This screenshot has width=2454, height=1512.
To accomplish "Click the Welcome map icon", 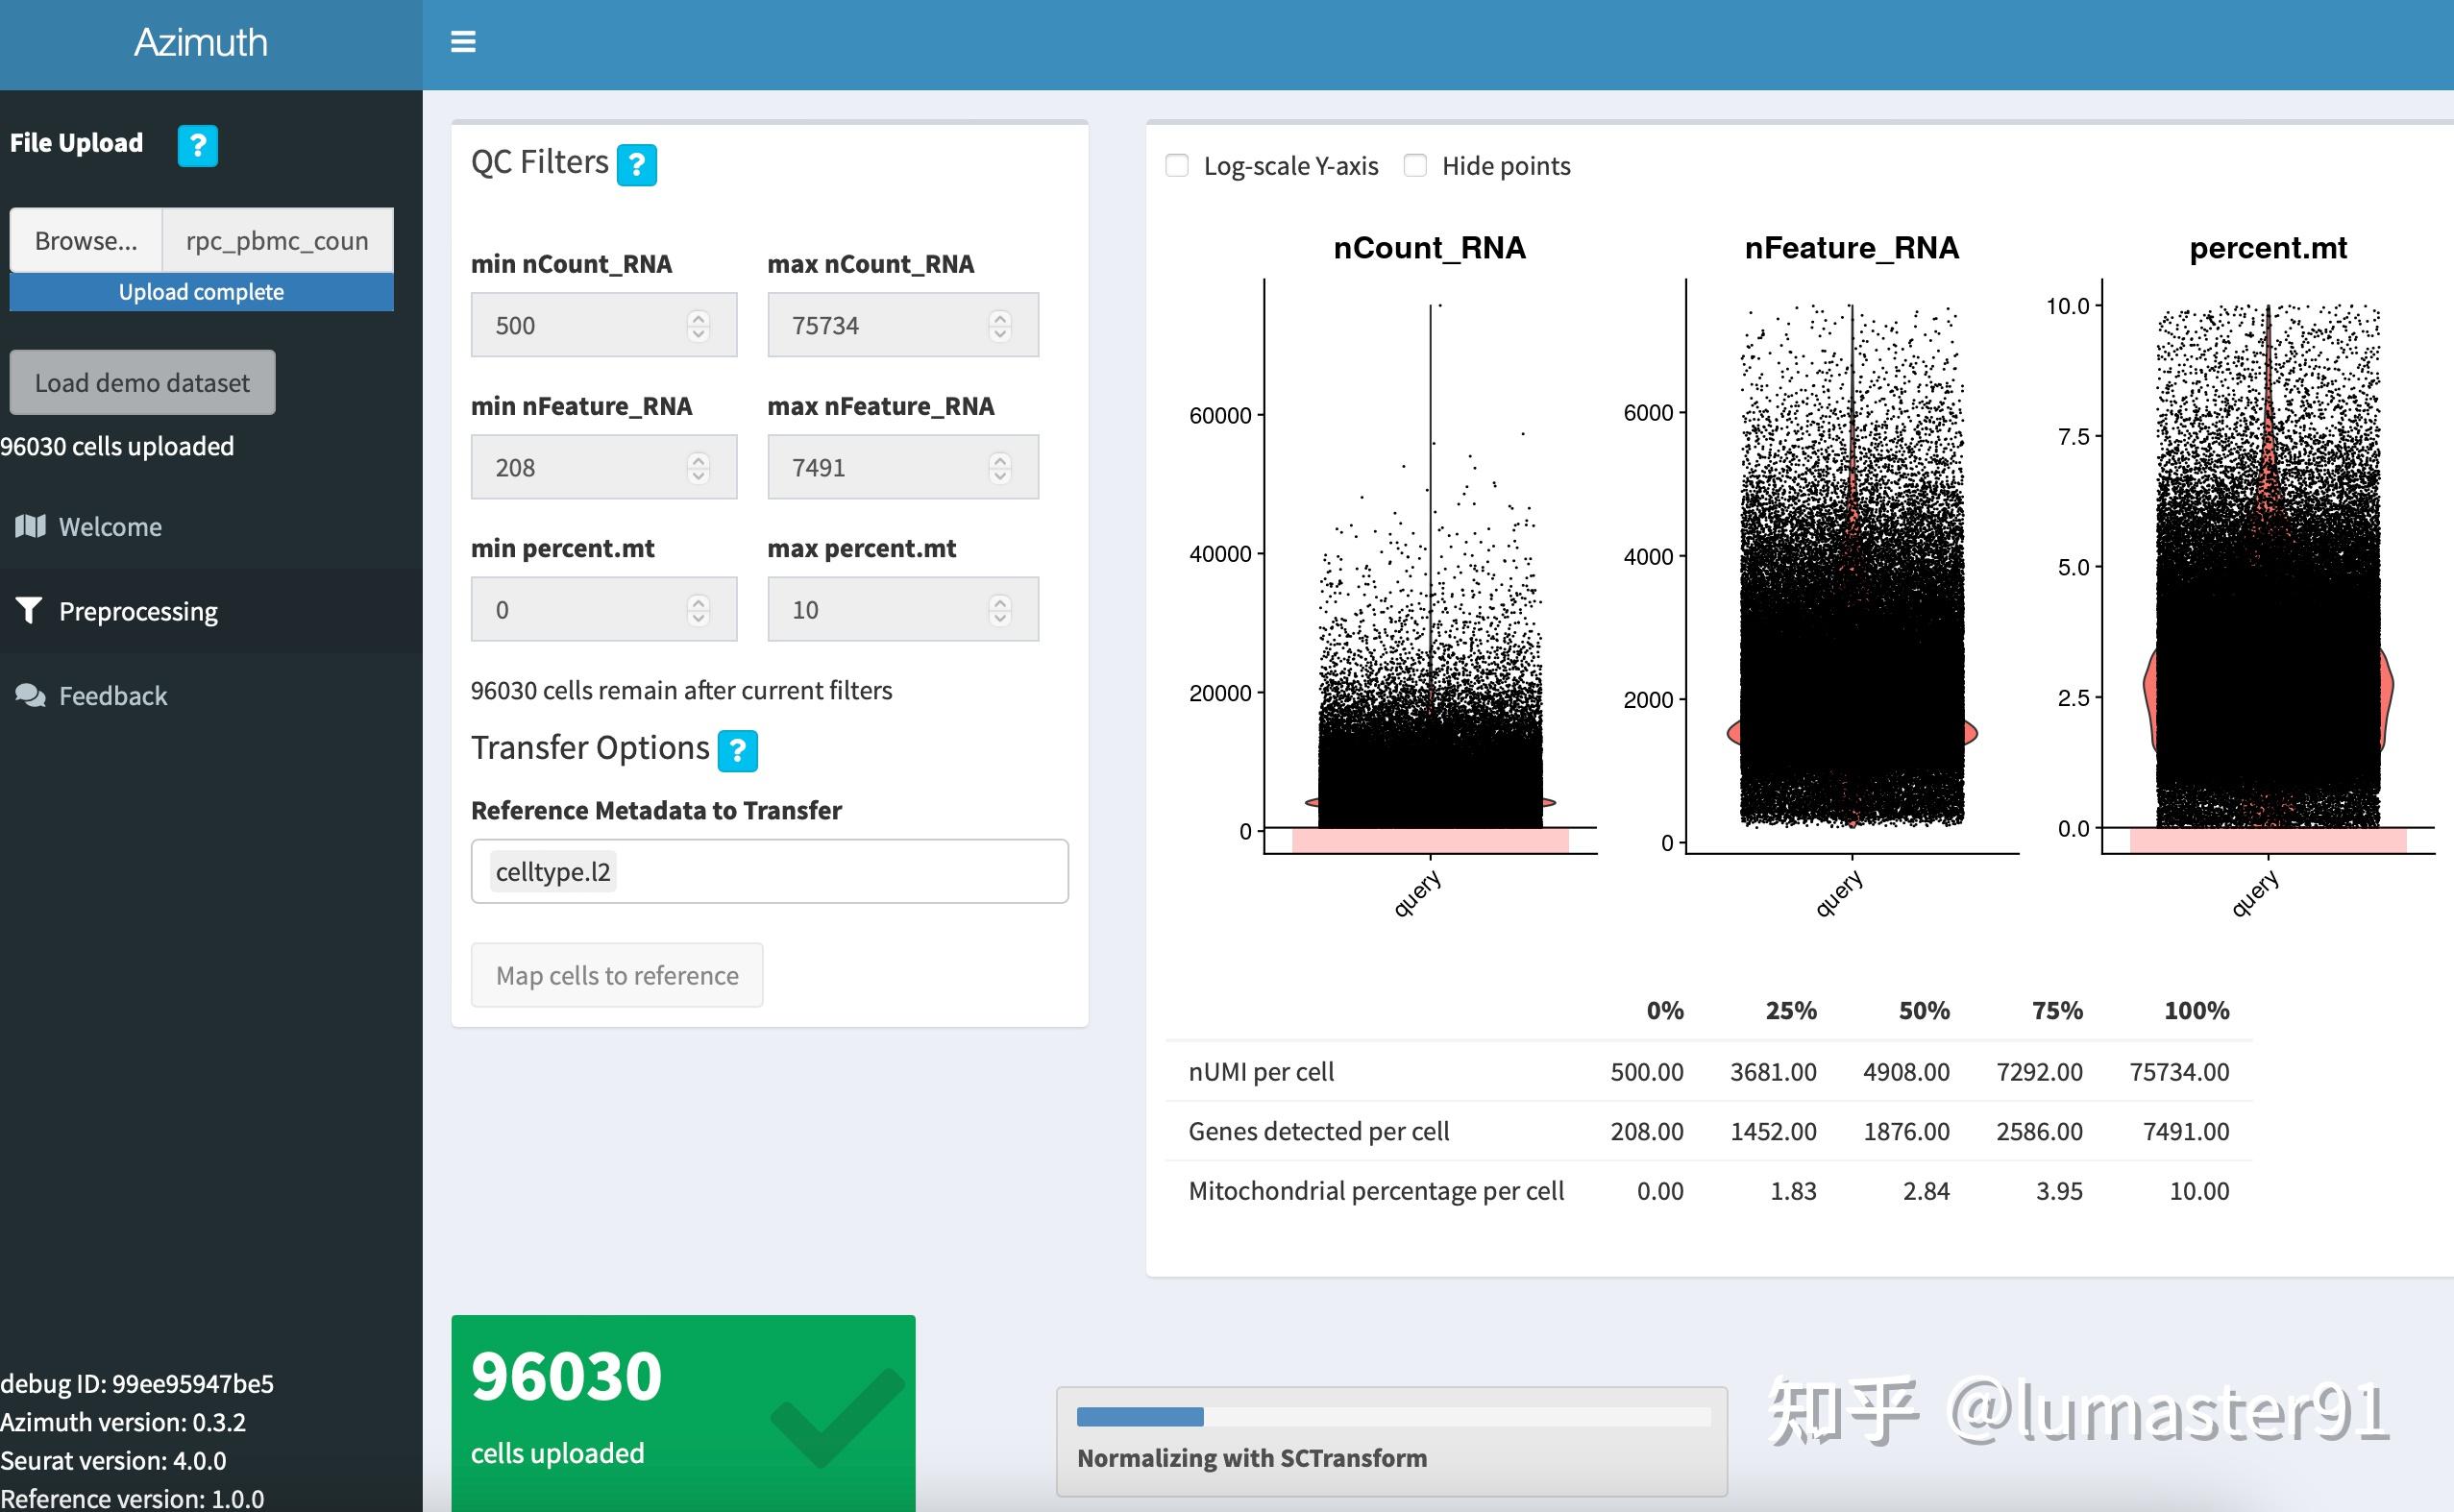I will (30, 526).
